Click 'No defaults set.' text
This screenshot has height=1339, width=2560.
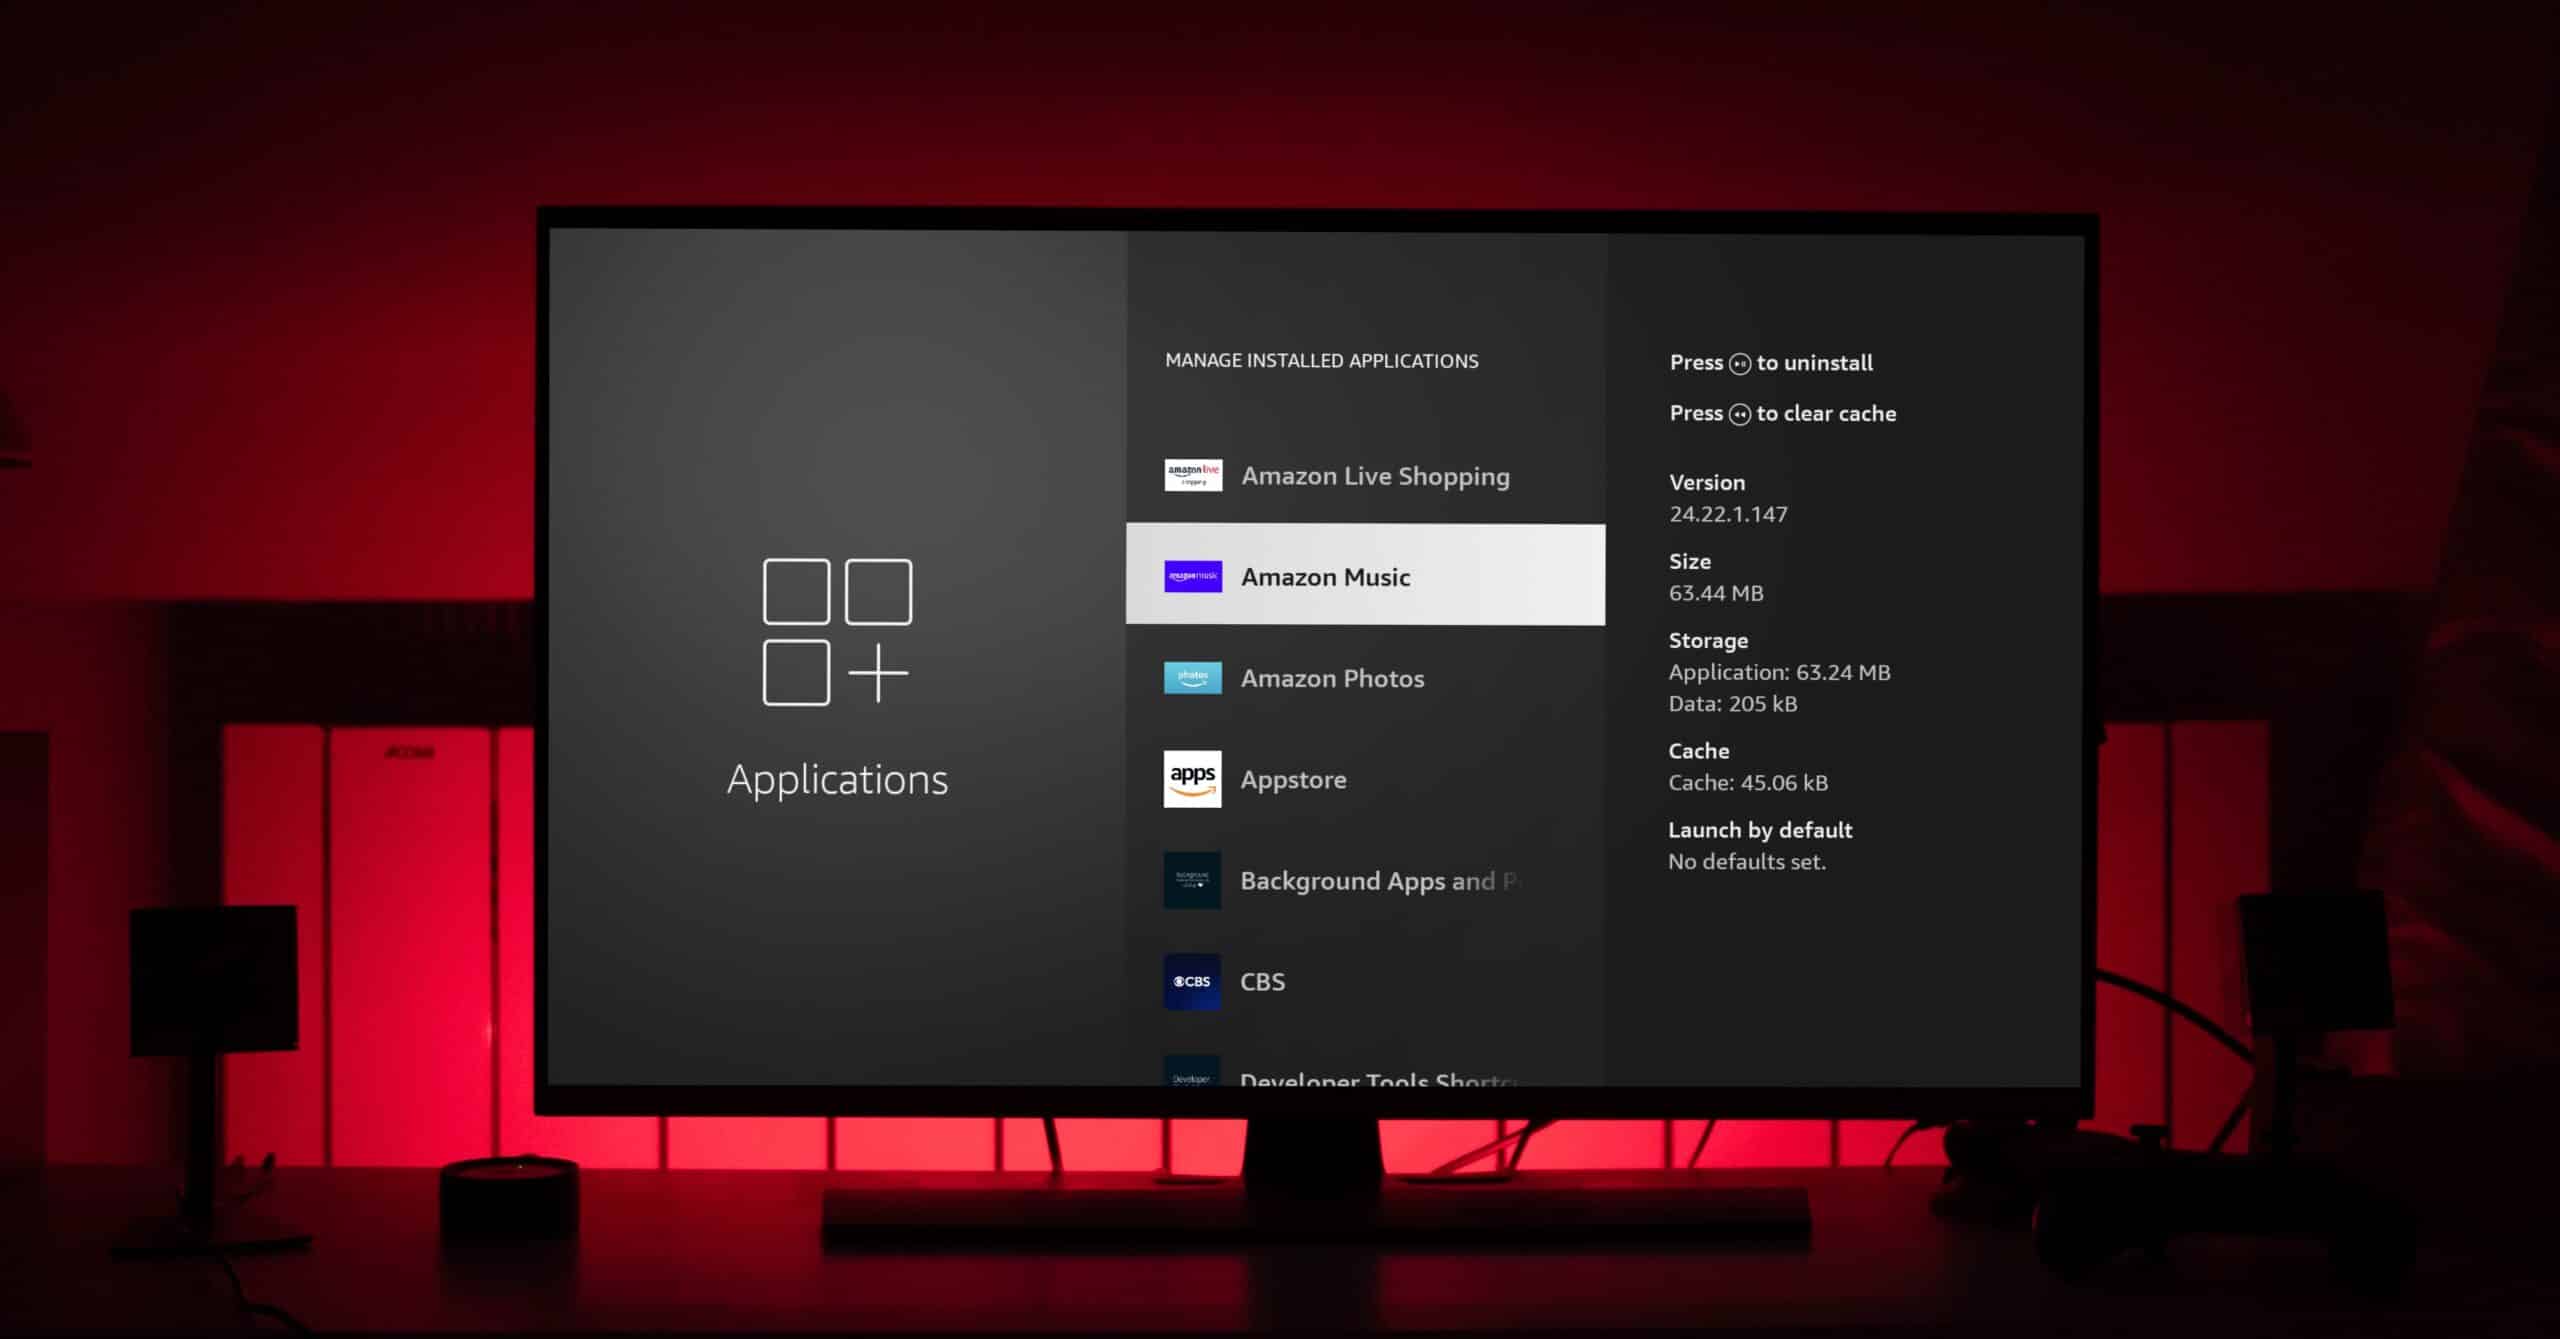1747,862
